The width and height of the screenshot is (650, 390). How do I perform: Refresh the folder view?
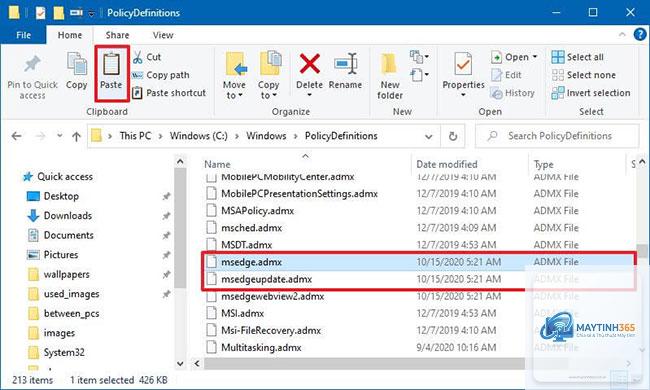tap(453, 136)
